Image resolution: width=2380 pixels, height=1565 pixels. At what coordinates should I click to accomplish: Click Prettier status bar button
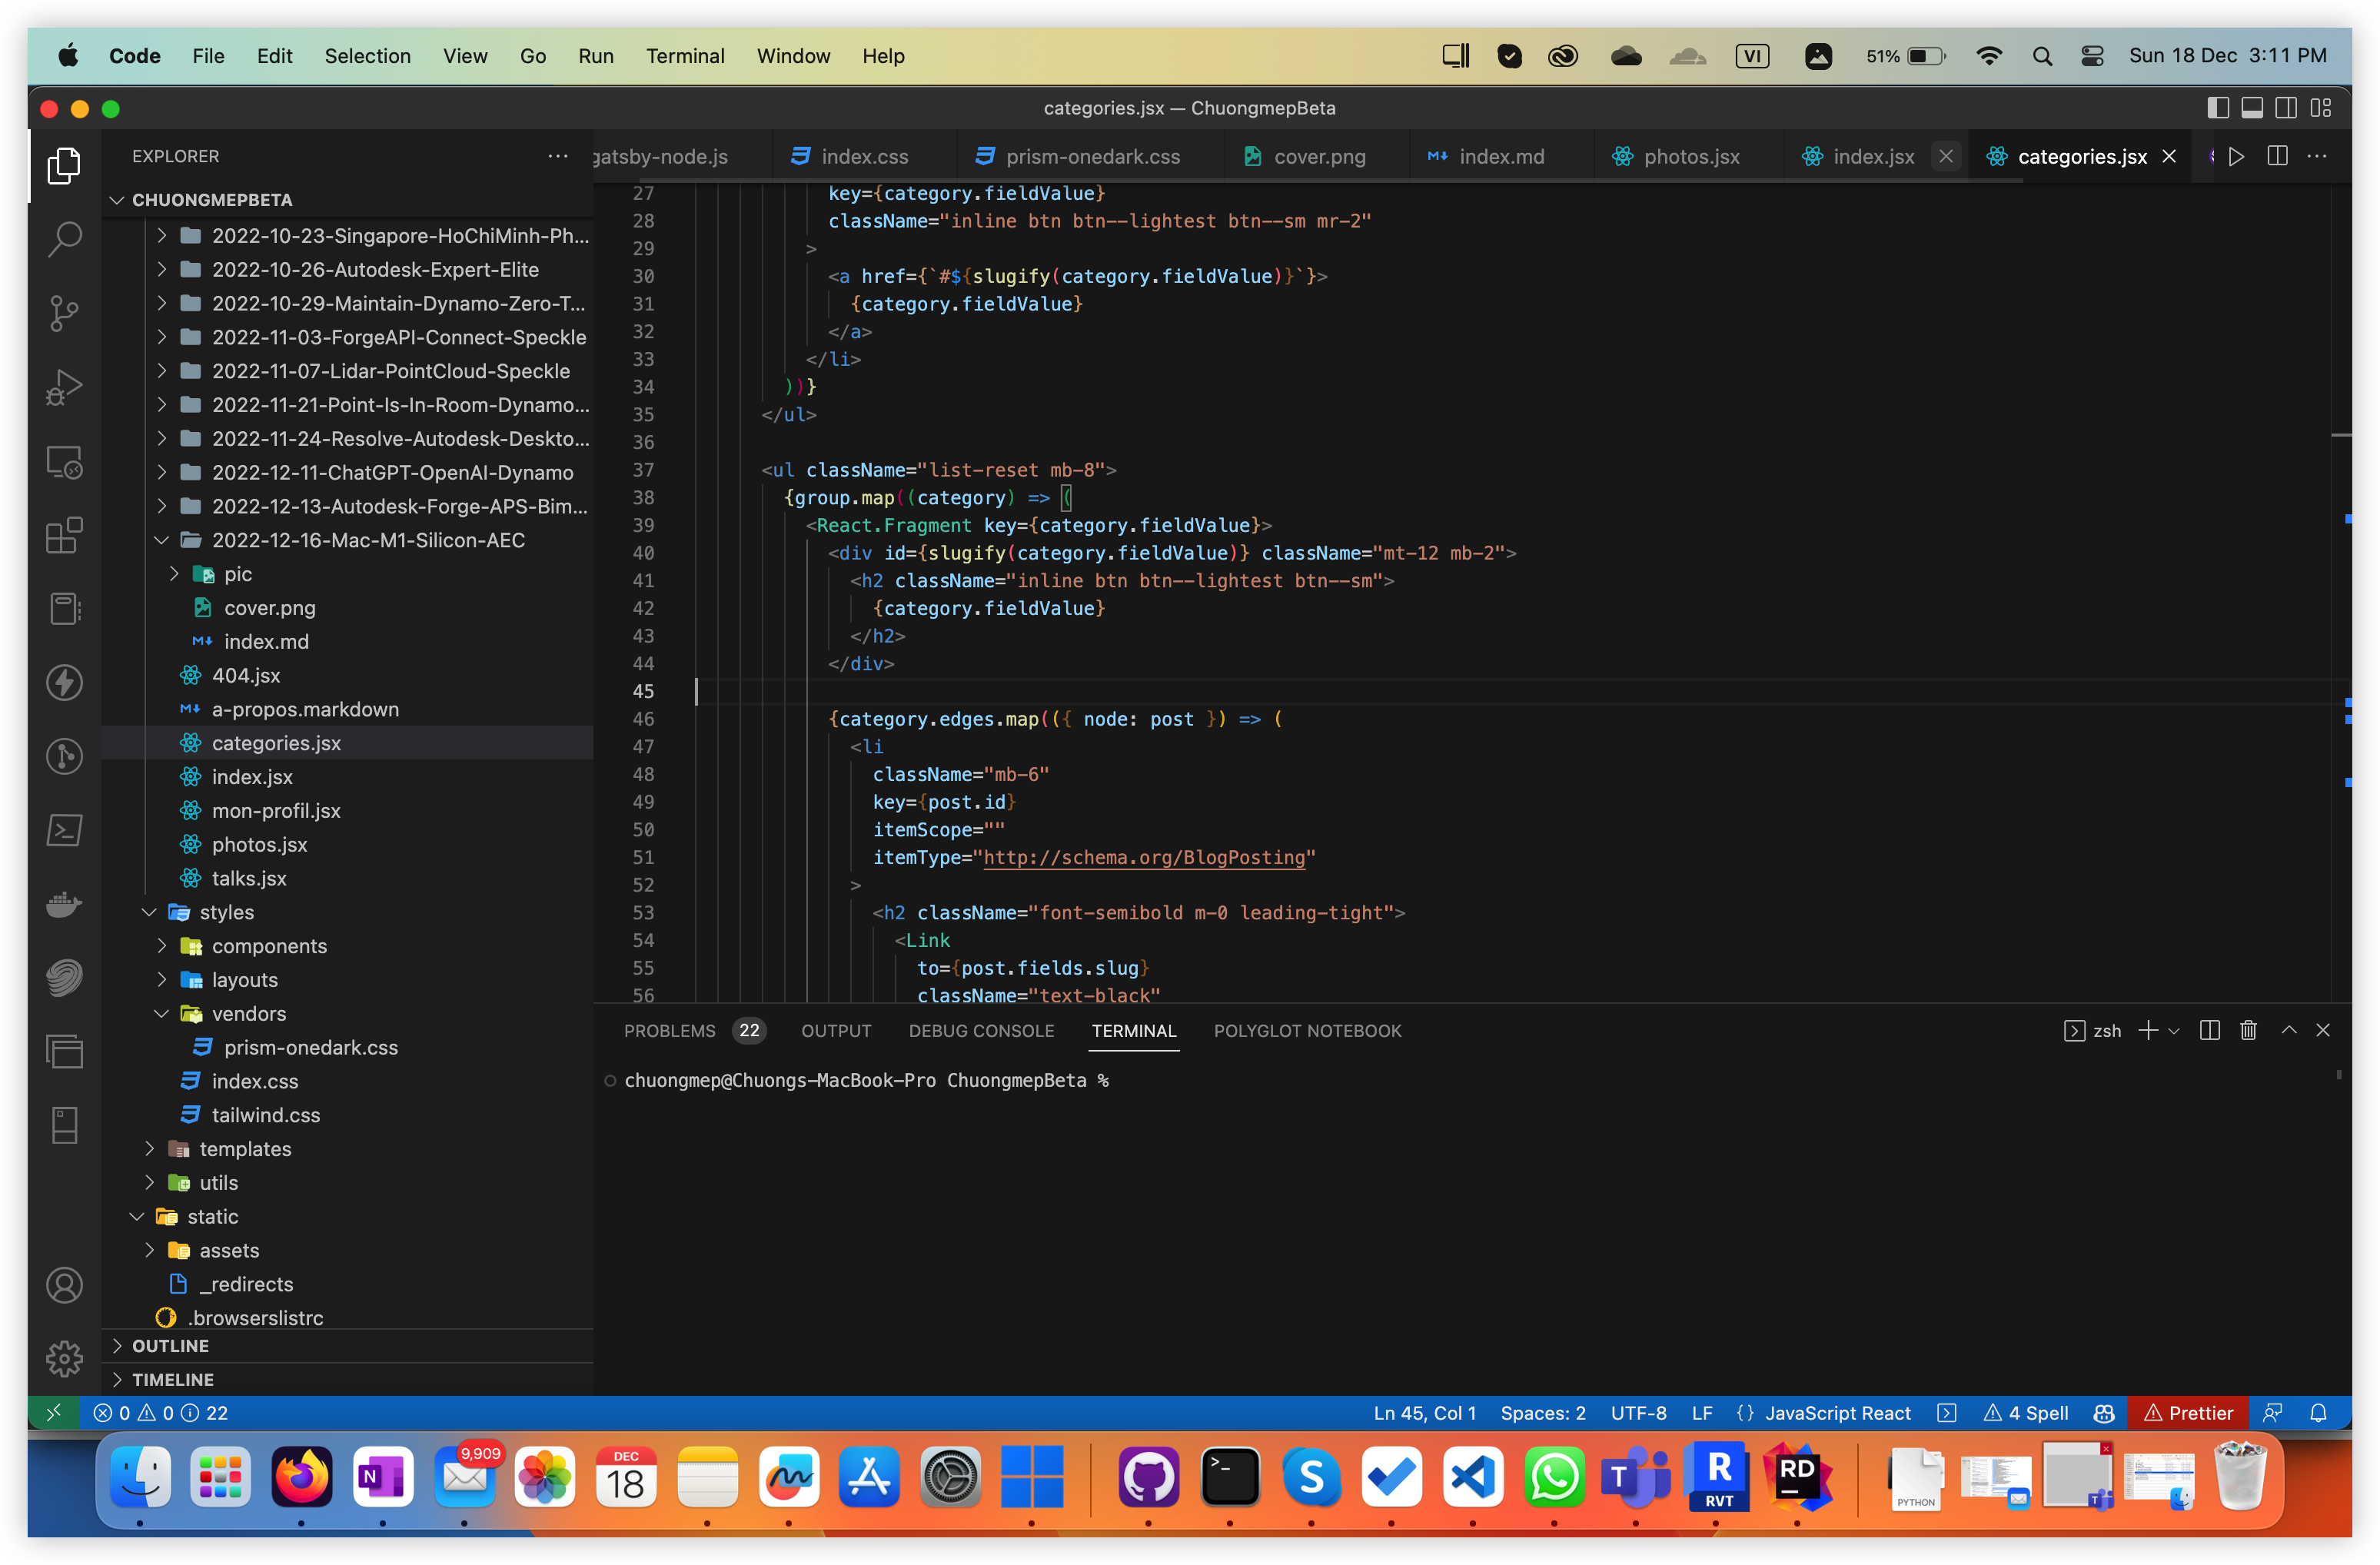pyautogui.click(x=2188, y=1412)
